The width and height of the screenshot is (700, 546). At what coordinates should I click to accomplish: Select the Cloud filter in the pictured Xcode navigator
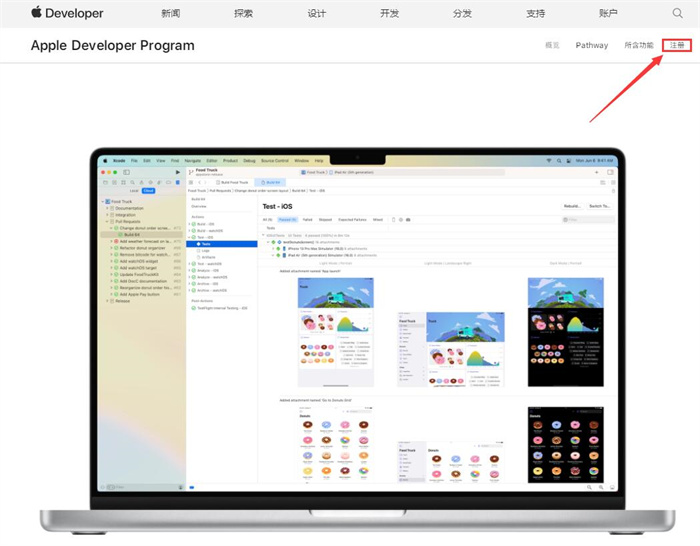tap(148, 191)
